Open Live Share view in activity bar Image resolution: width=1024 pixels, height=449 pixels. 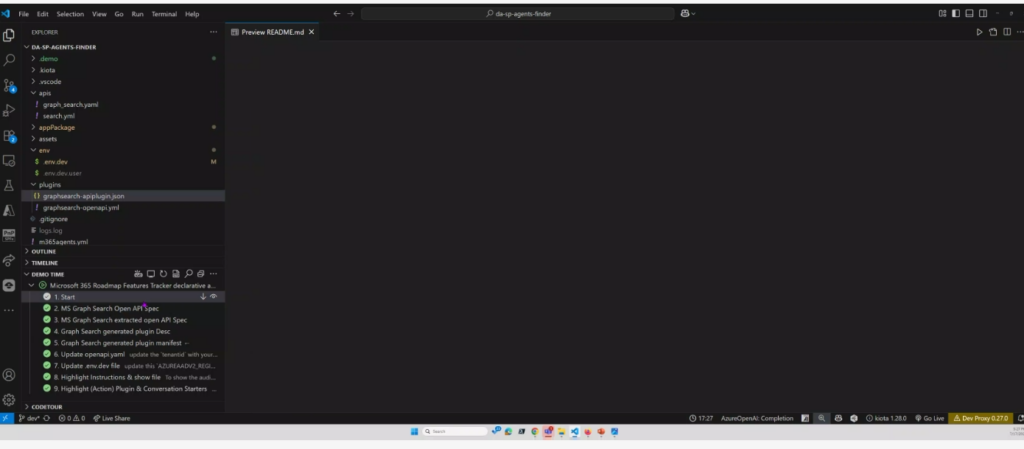(x=9, y=260)
